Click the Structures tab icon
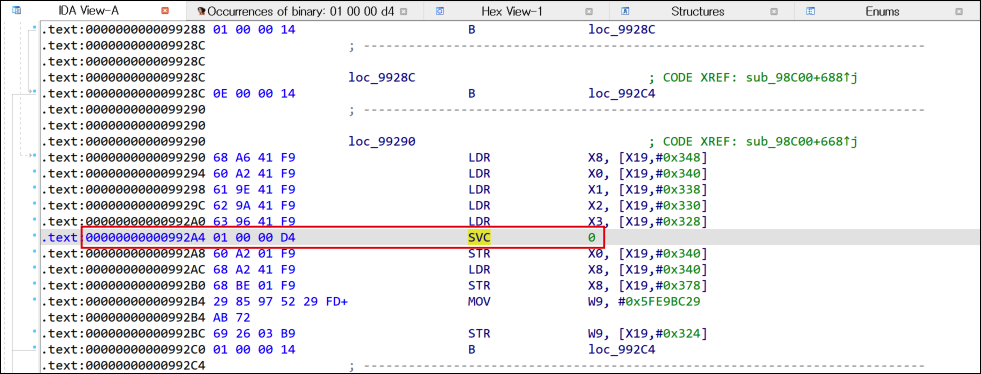 click(624, 11)
